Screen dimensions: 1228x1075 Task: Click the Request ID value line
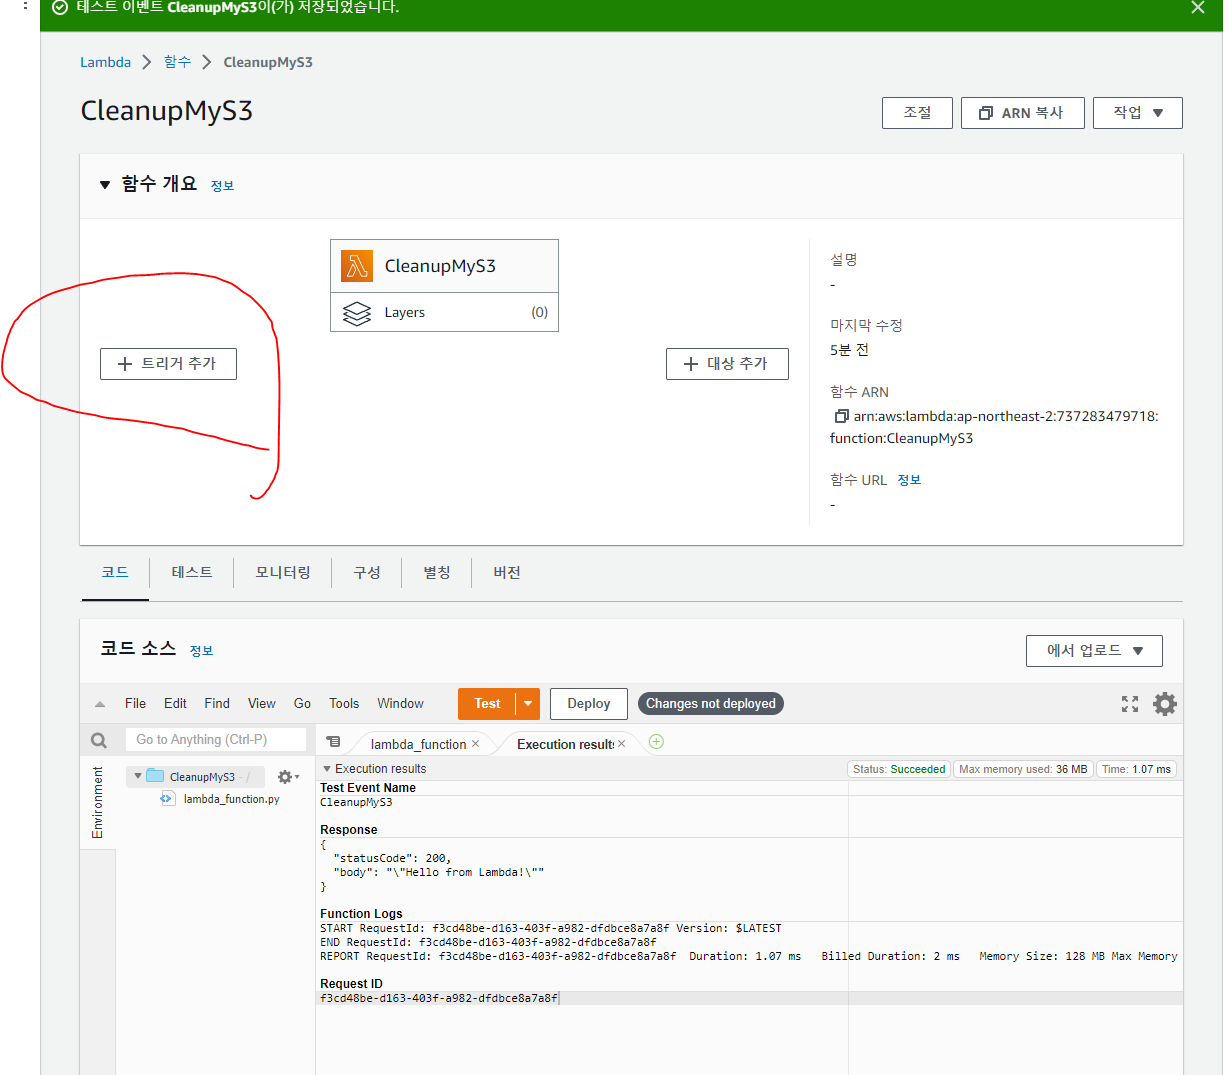[438, 998]
